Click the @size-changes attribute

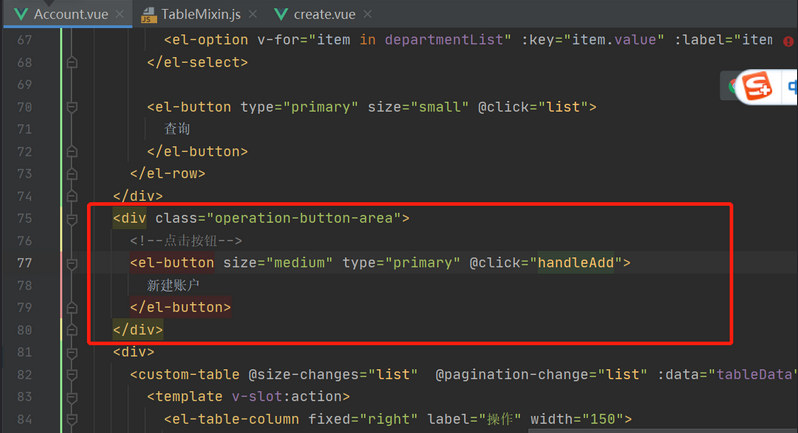click(x=303, y=374)
